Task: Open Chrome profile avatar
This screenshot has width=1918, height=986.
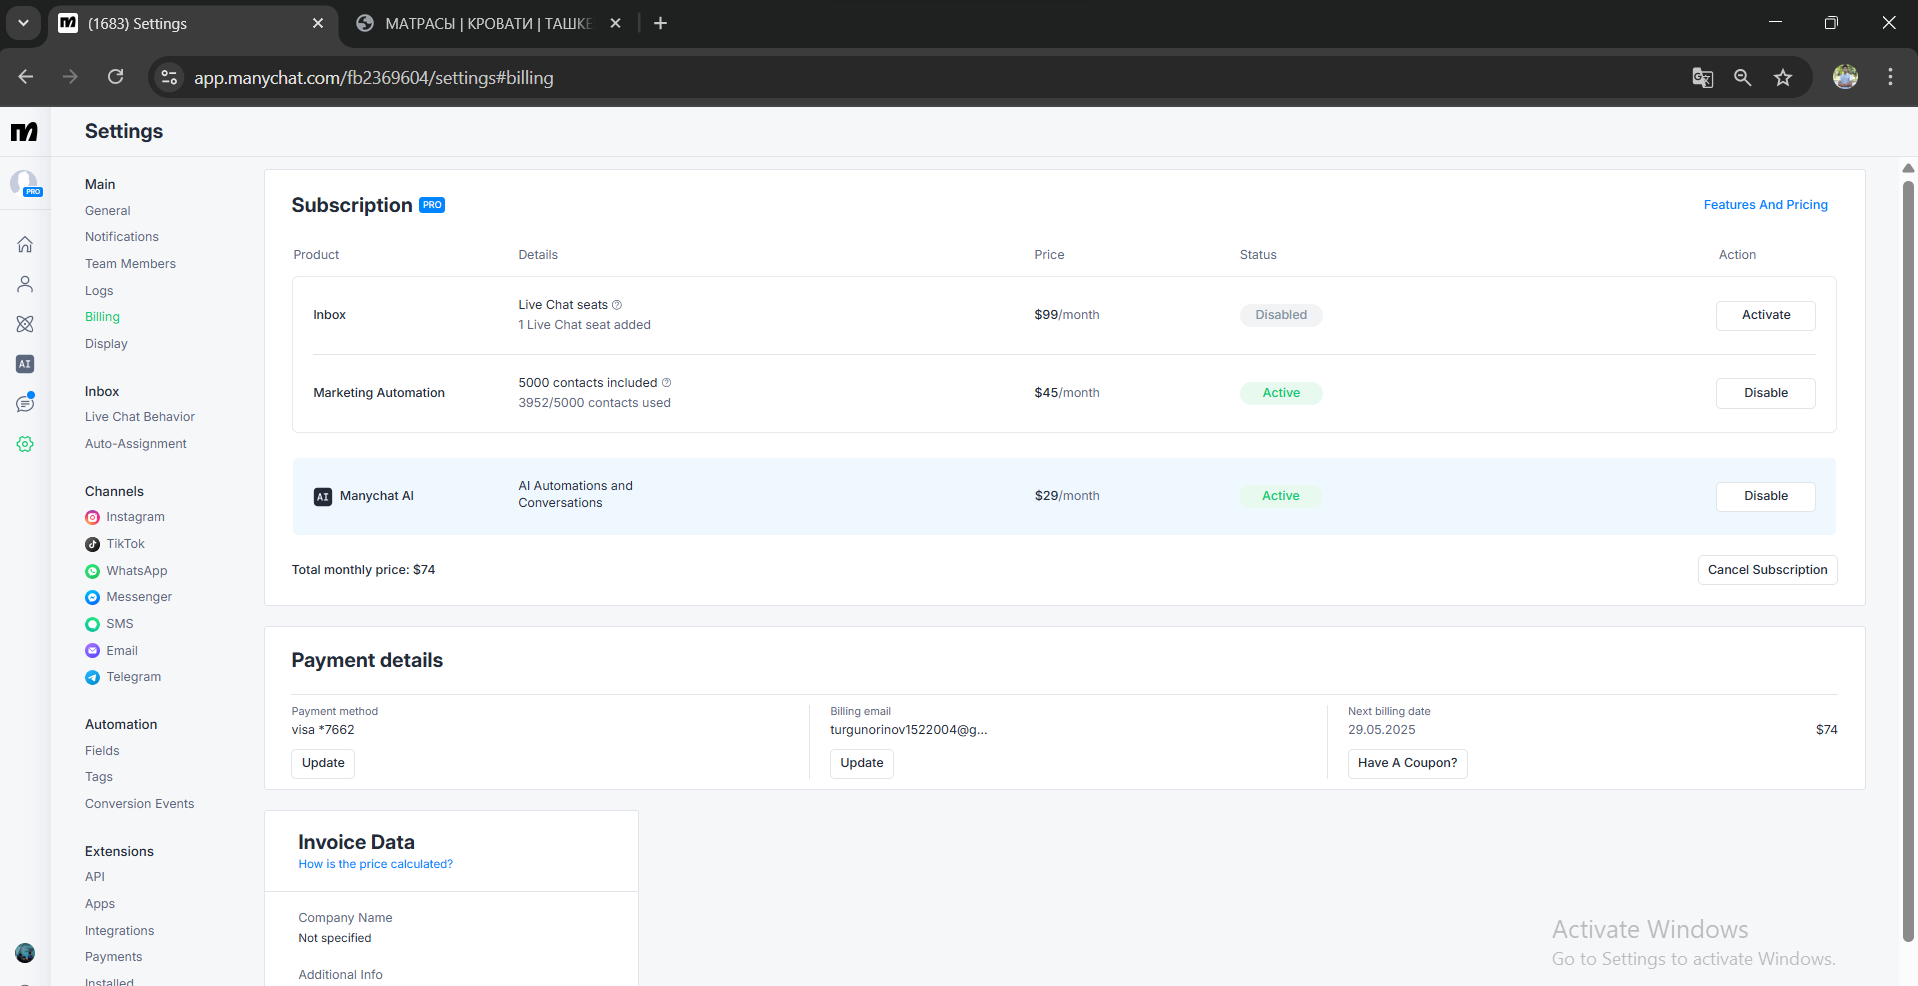Action: click(1845, 77)
